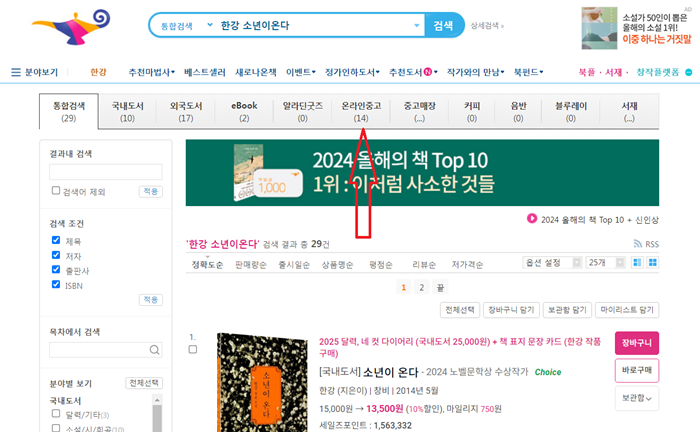Sort results by 출시일순
700x432 pixels.
[x=294, y=265]
